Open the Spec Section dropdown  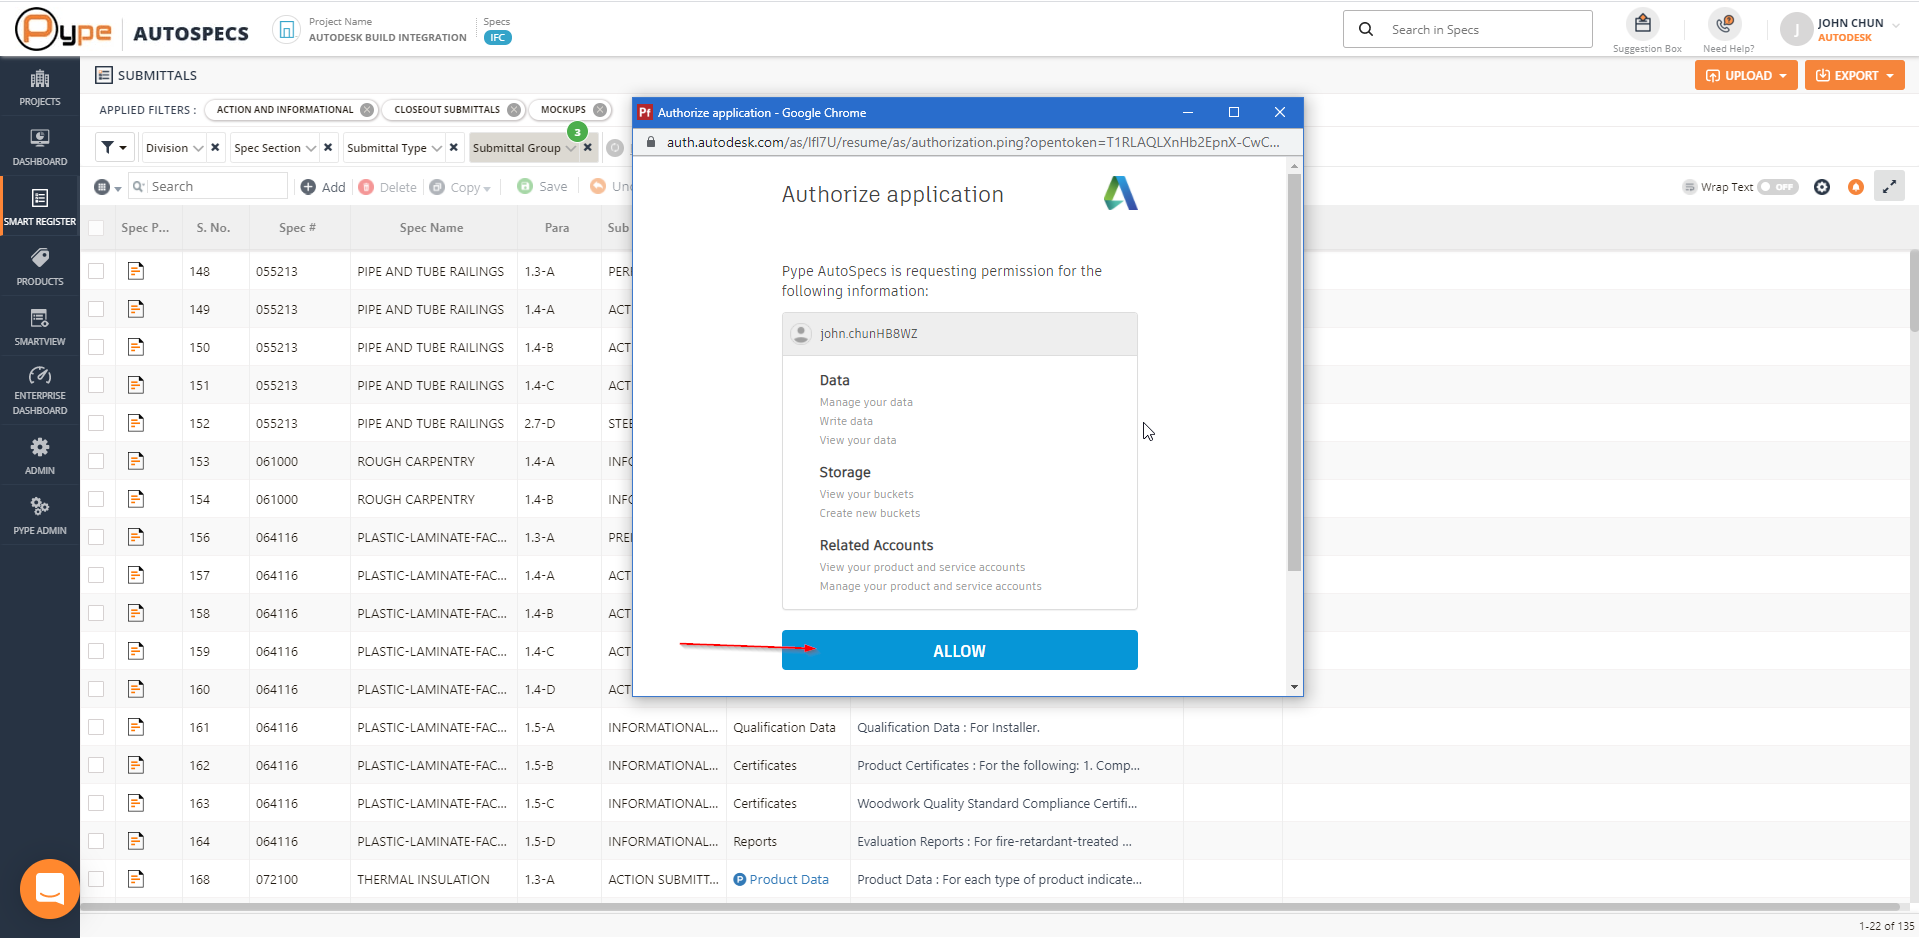click(274, 148)
